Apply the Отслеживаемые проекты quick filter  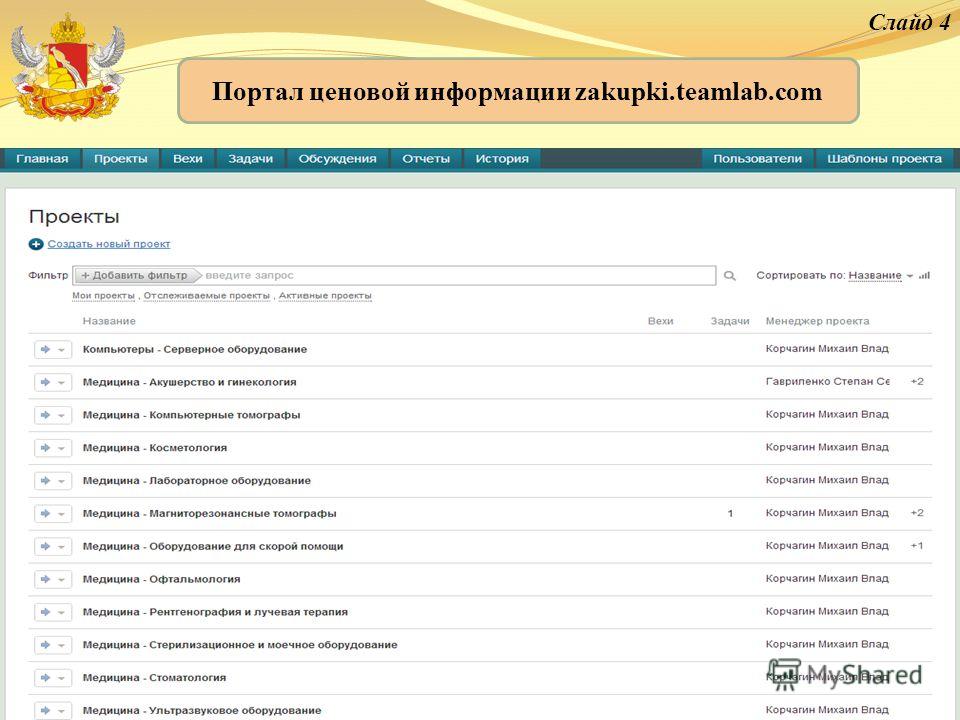point(206,296)
